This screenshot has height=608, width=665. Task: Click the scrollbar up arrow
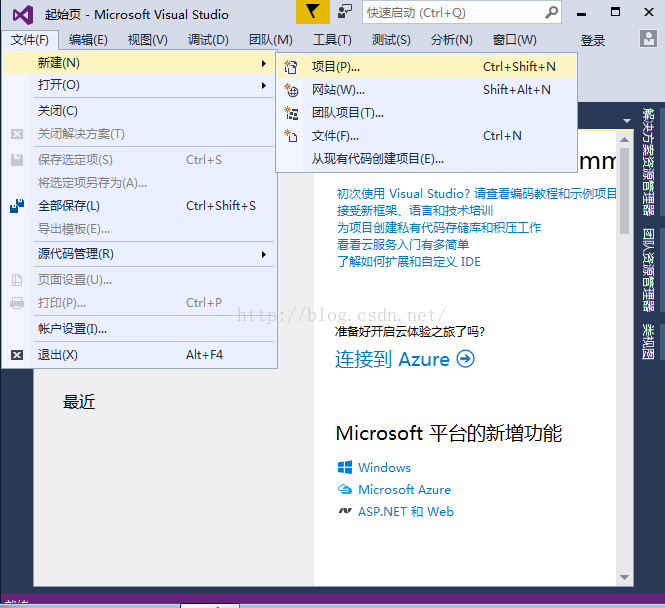pos(624,139)
